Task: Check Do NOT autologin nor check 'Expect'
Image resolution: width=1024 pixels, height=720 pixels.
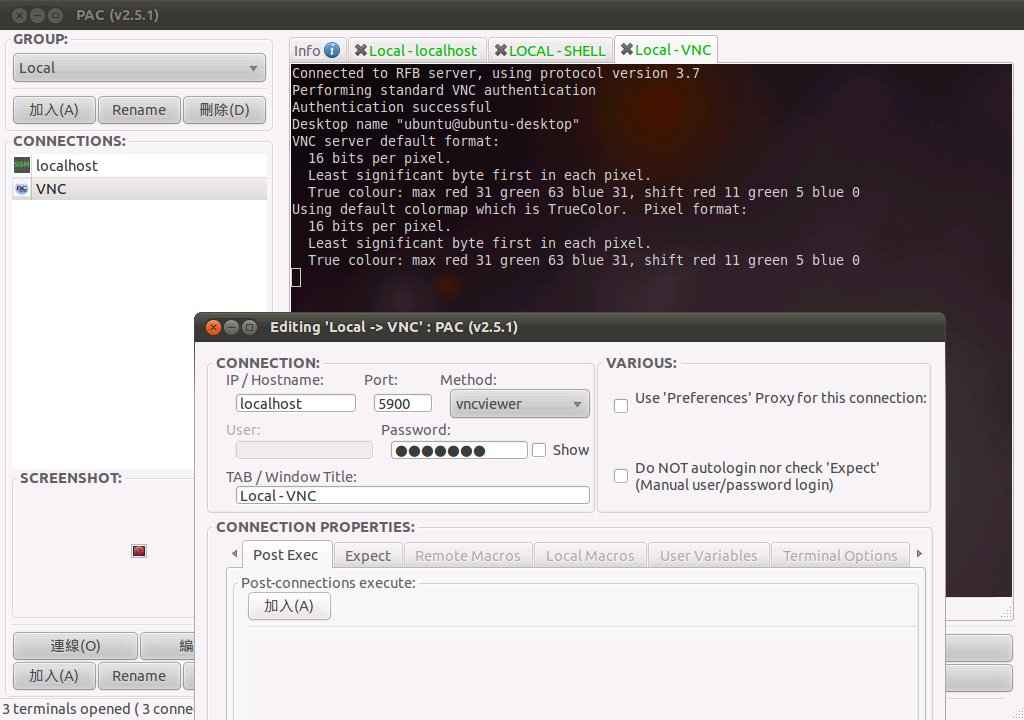Action: pos(621,476)
